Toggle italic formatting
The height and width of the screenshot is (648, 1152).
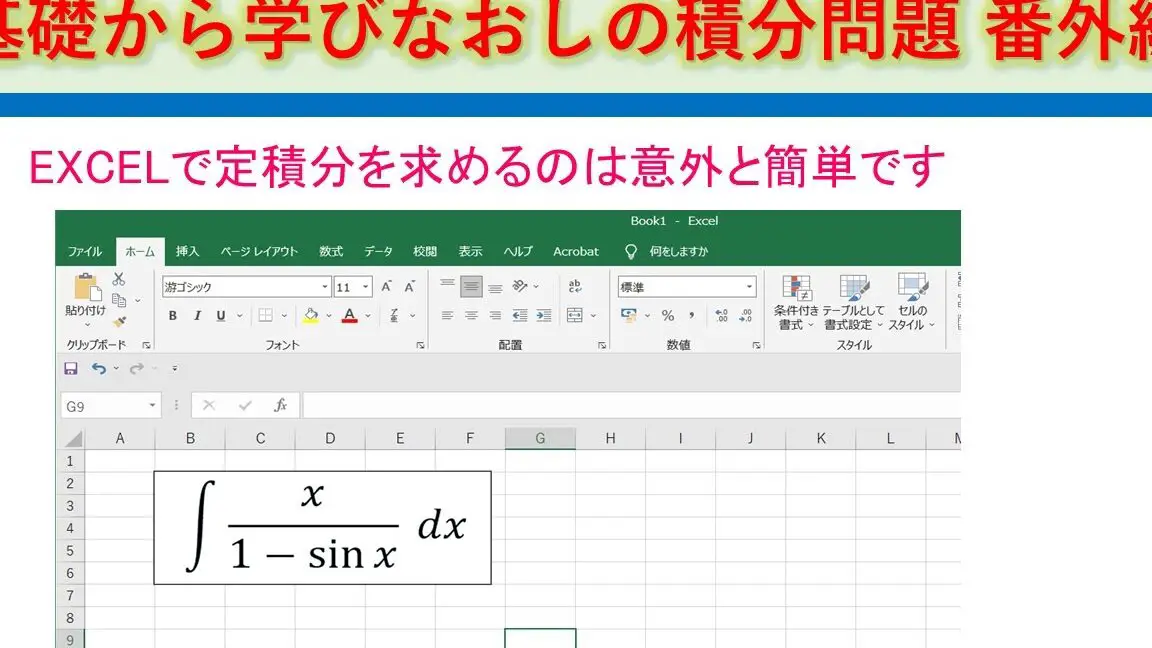pos(197,316)
